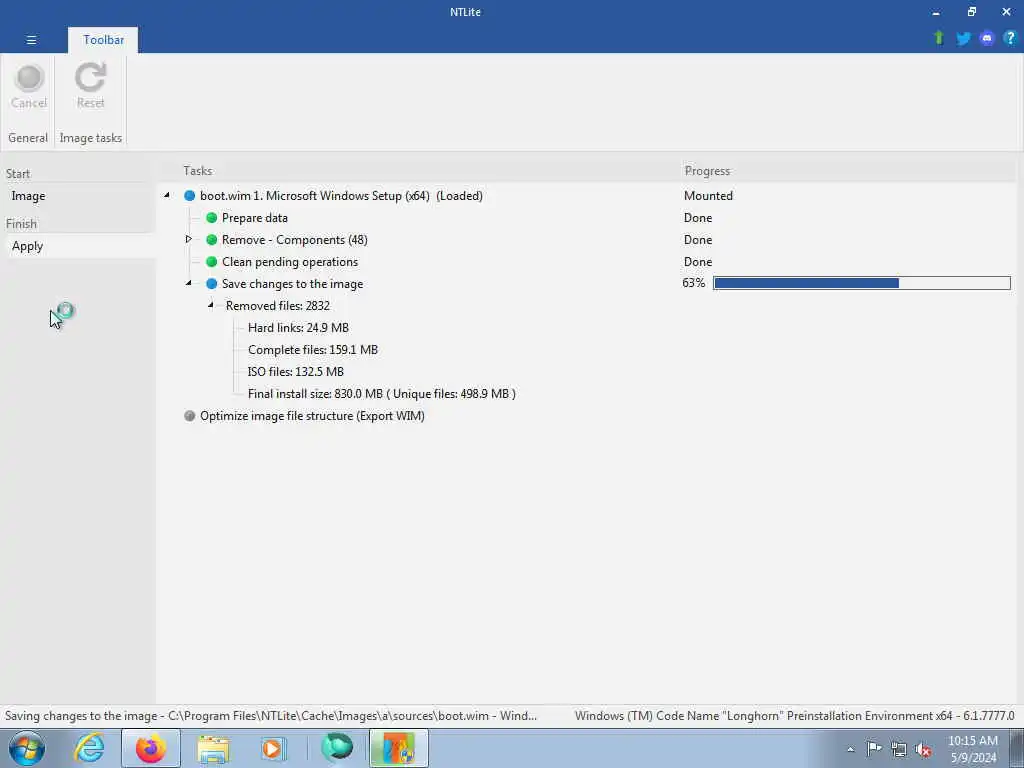
Task: Click the Action Center flag icon
Action: click(874, 748)
